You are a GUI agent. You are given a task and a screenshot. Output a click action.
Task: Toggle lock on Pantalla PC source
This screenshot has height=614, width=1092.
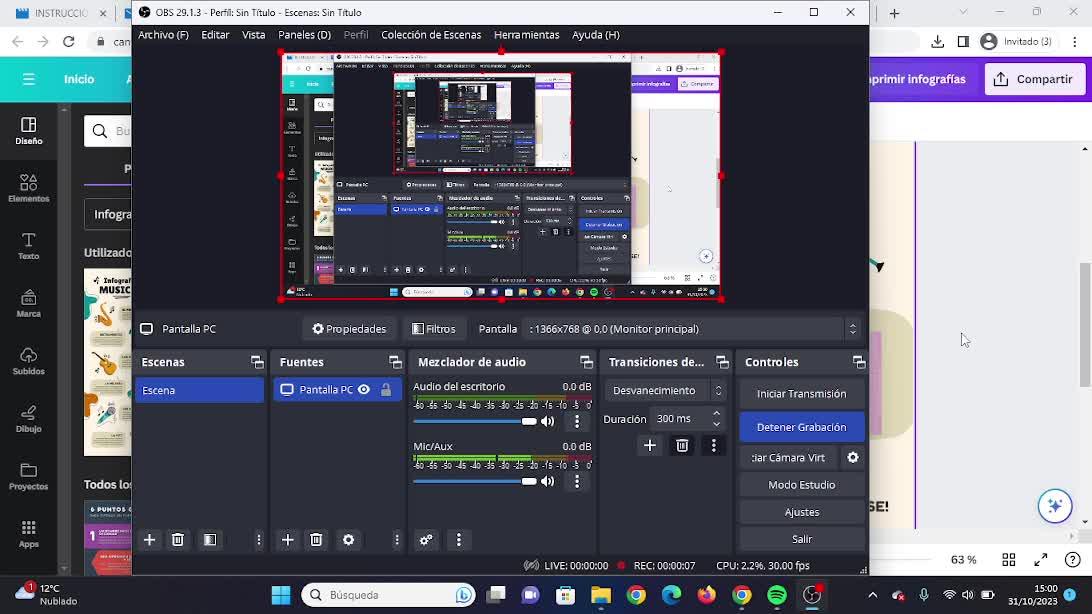pyautogui.click(x=386, y=390)
